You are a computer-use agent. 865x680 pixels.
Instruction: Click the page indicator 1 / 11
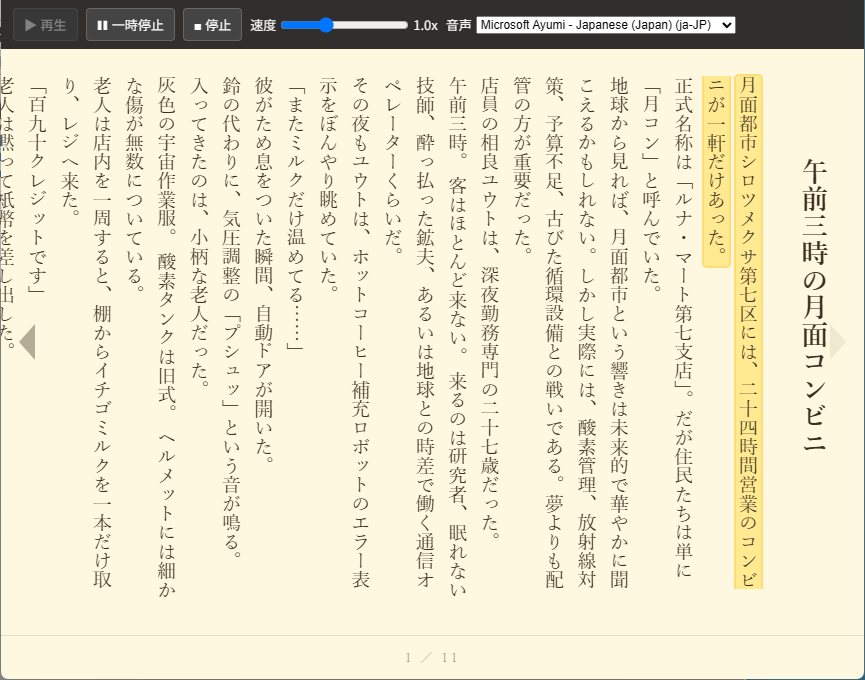coord(431,657)
